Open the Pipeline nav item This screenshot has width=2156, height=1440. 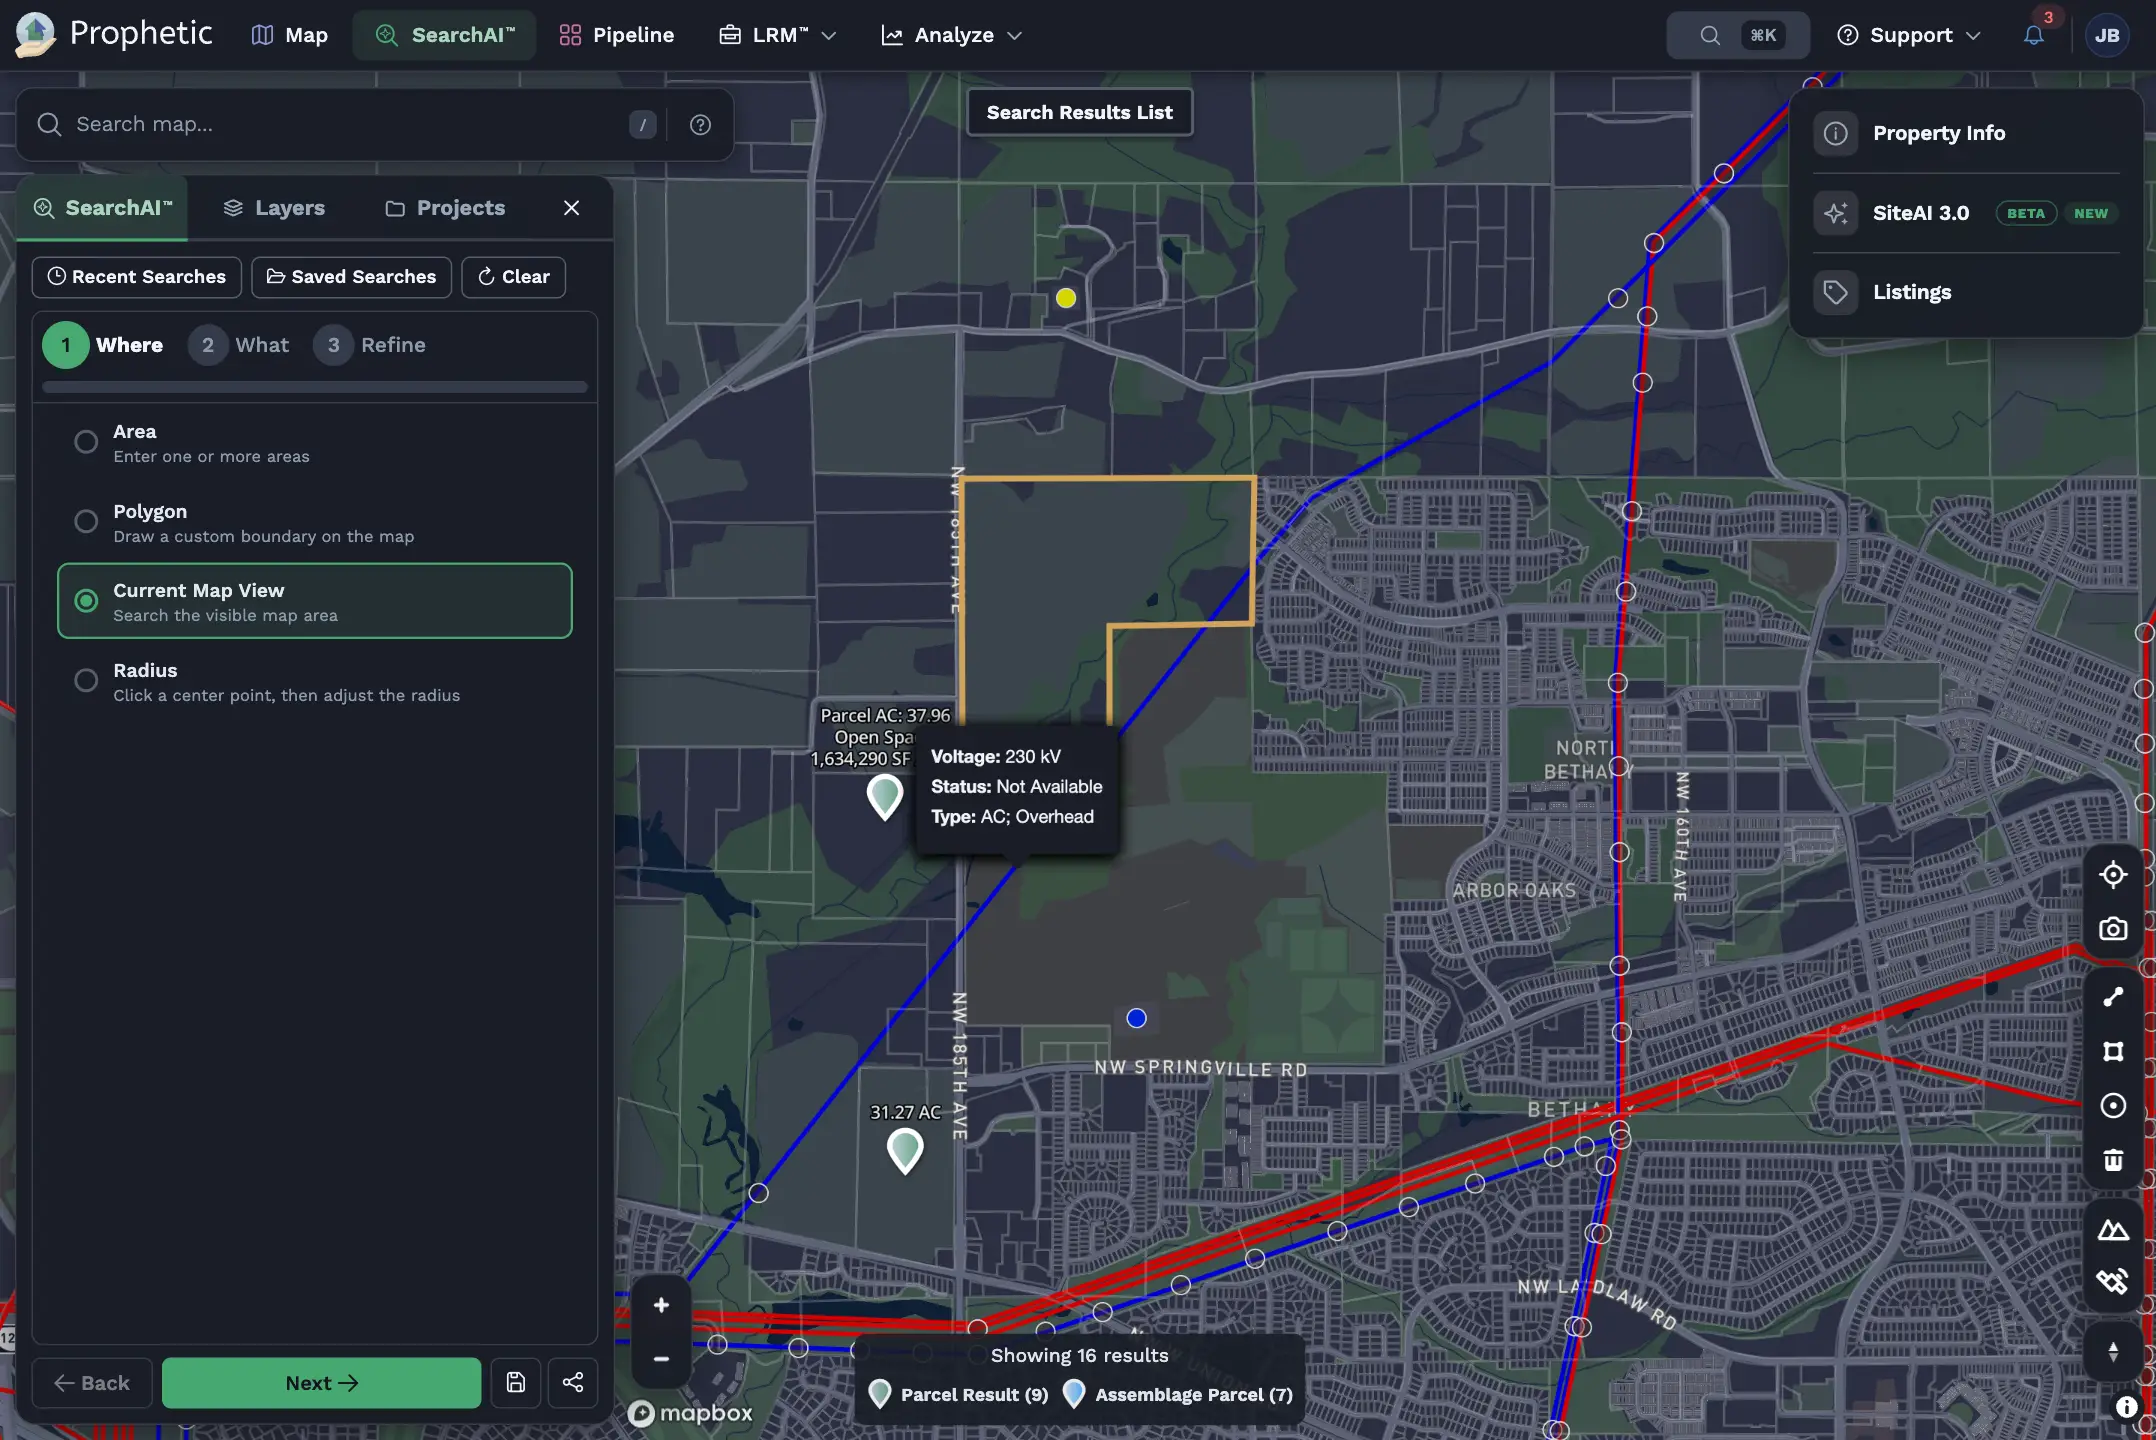point(616,35)
